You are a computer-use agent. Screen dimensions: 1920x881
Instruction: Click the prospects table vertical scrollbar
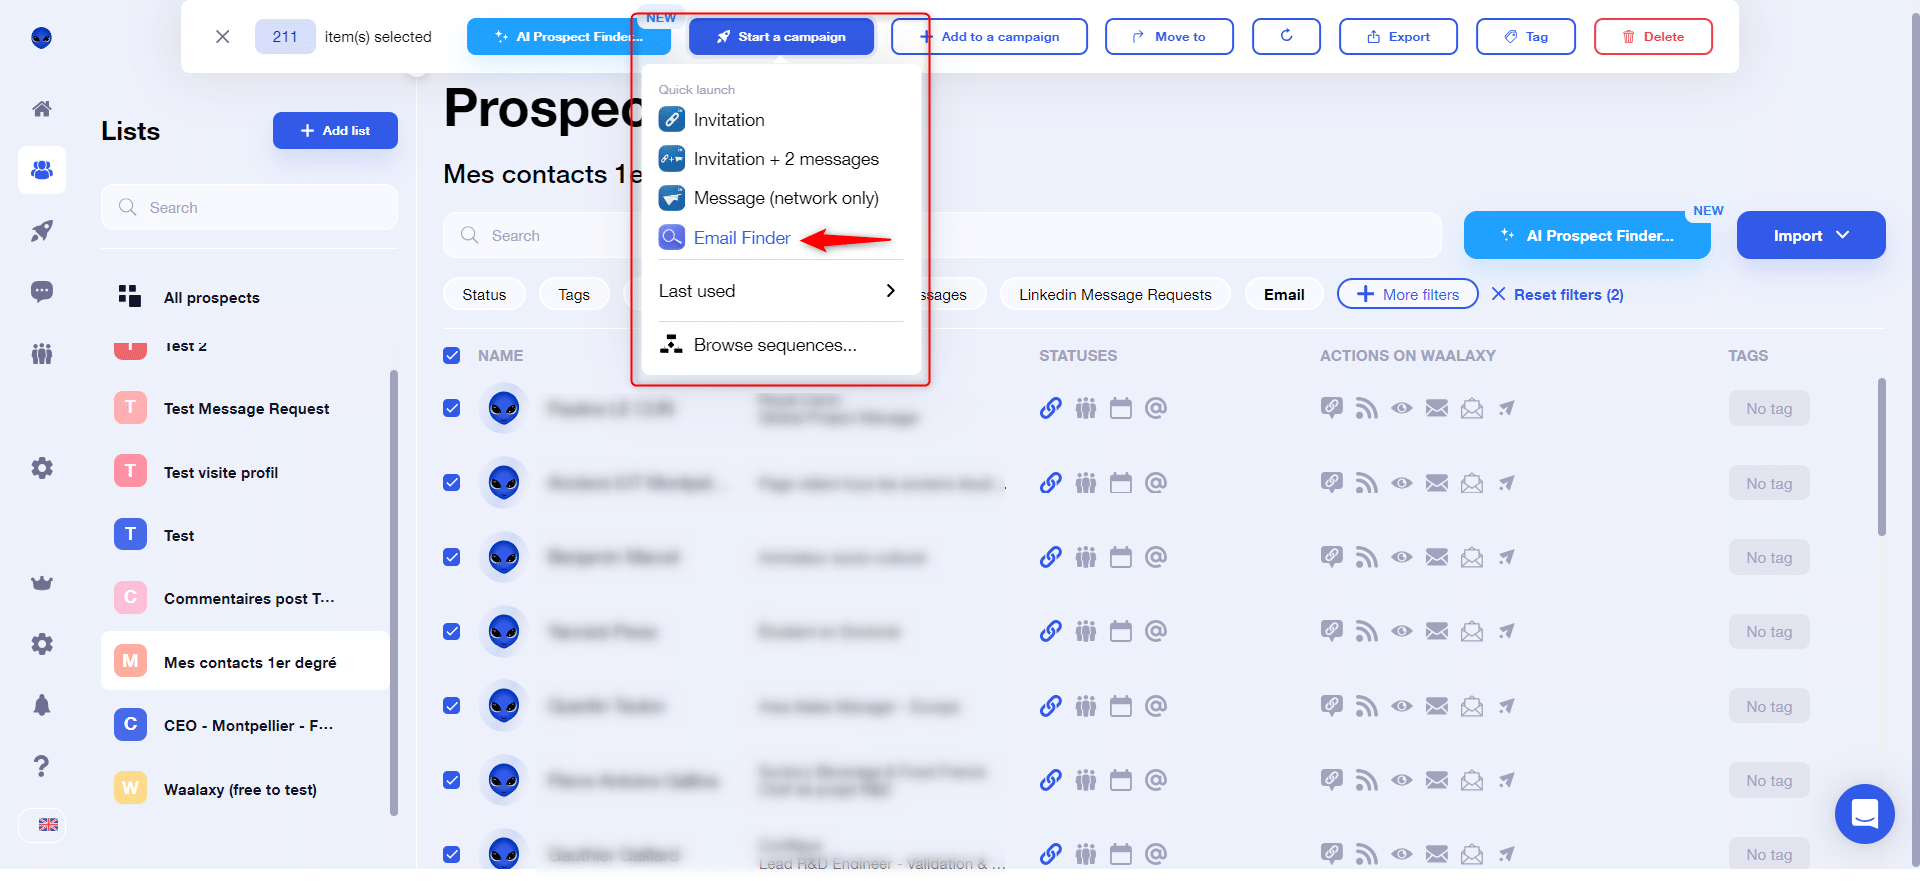coord(1881,456)
